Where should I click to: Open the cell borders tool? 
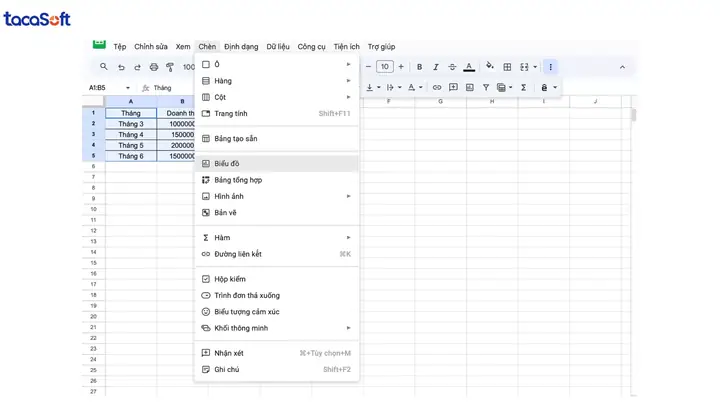(507, 67)
